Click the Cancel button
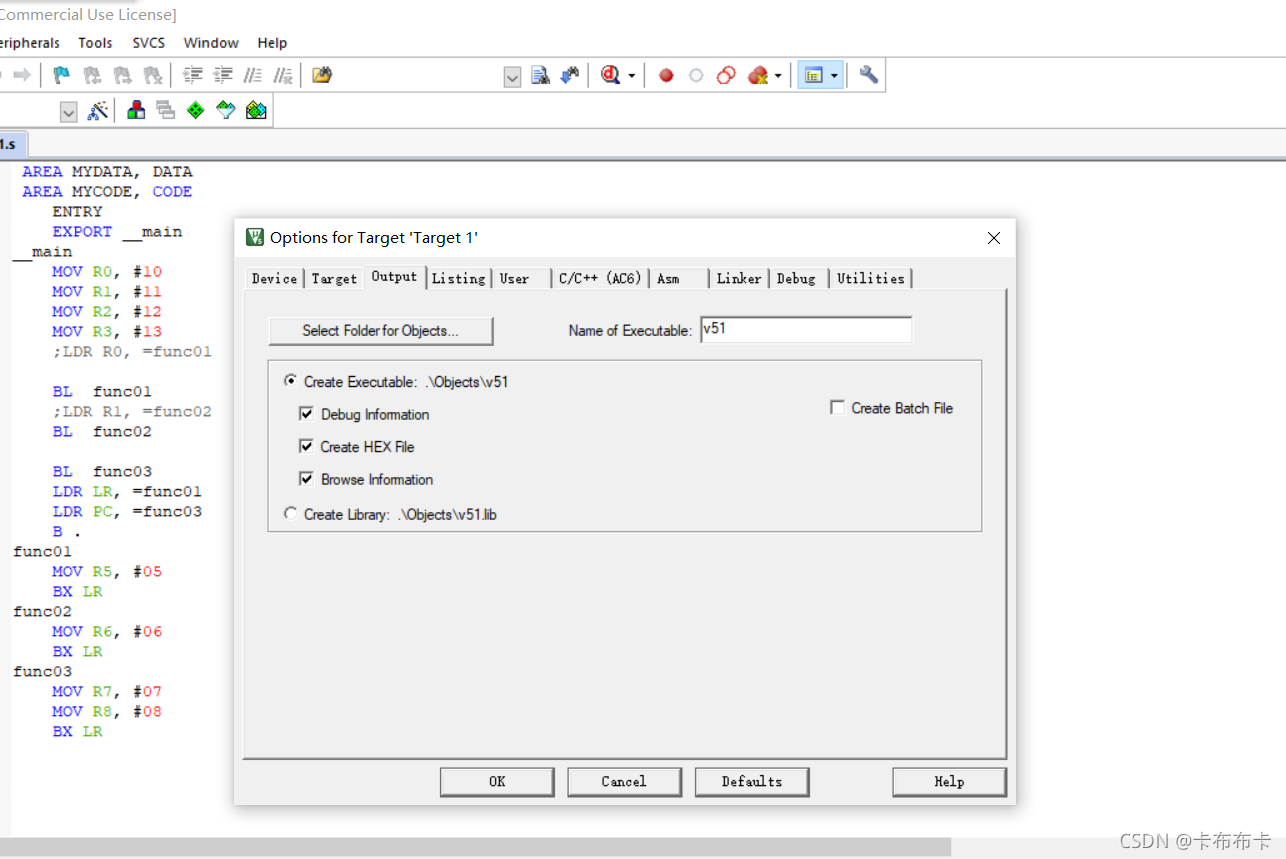 click(x=624, y=782)
